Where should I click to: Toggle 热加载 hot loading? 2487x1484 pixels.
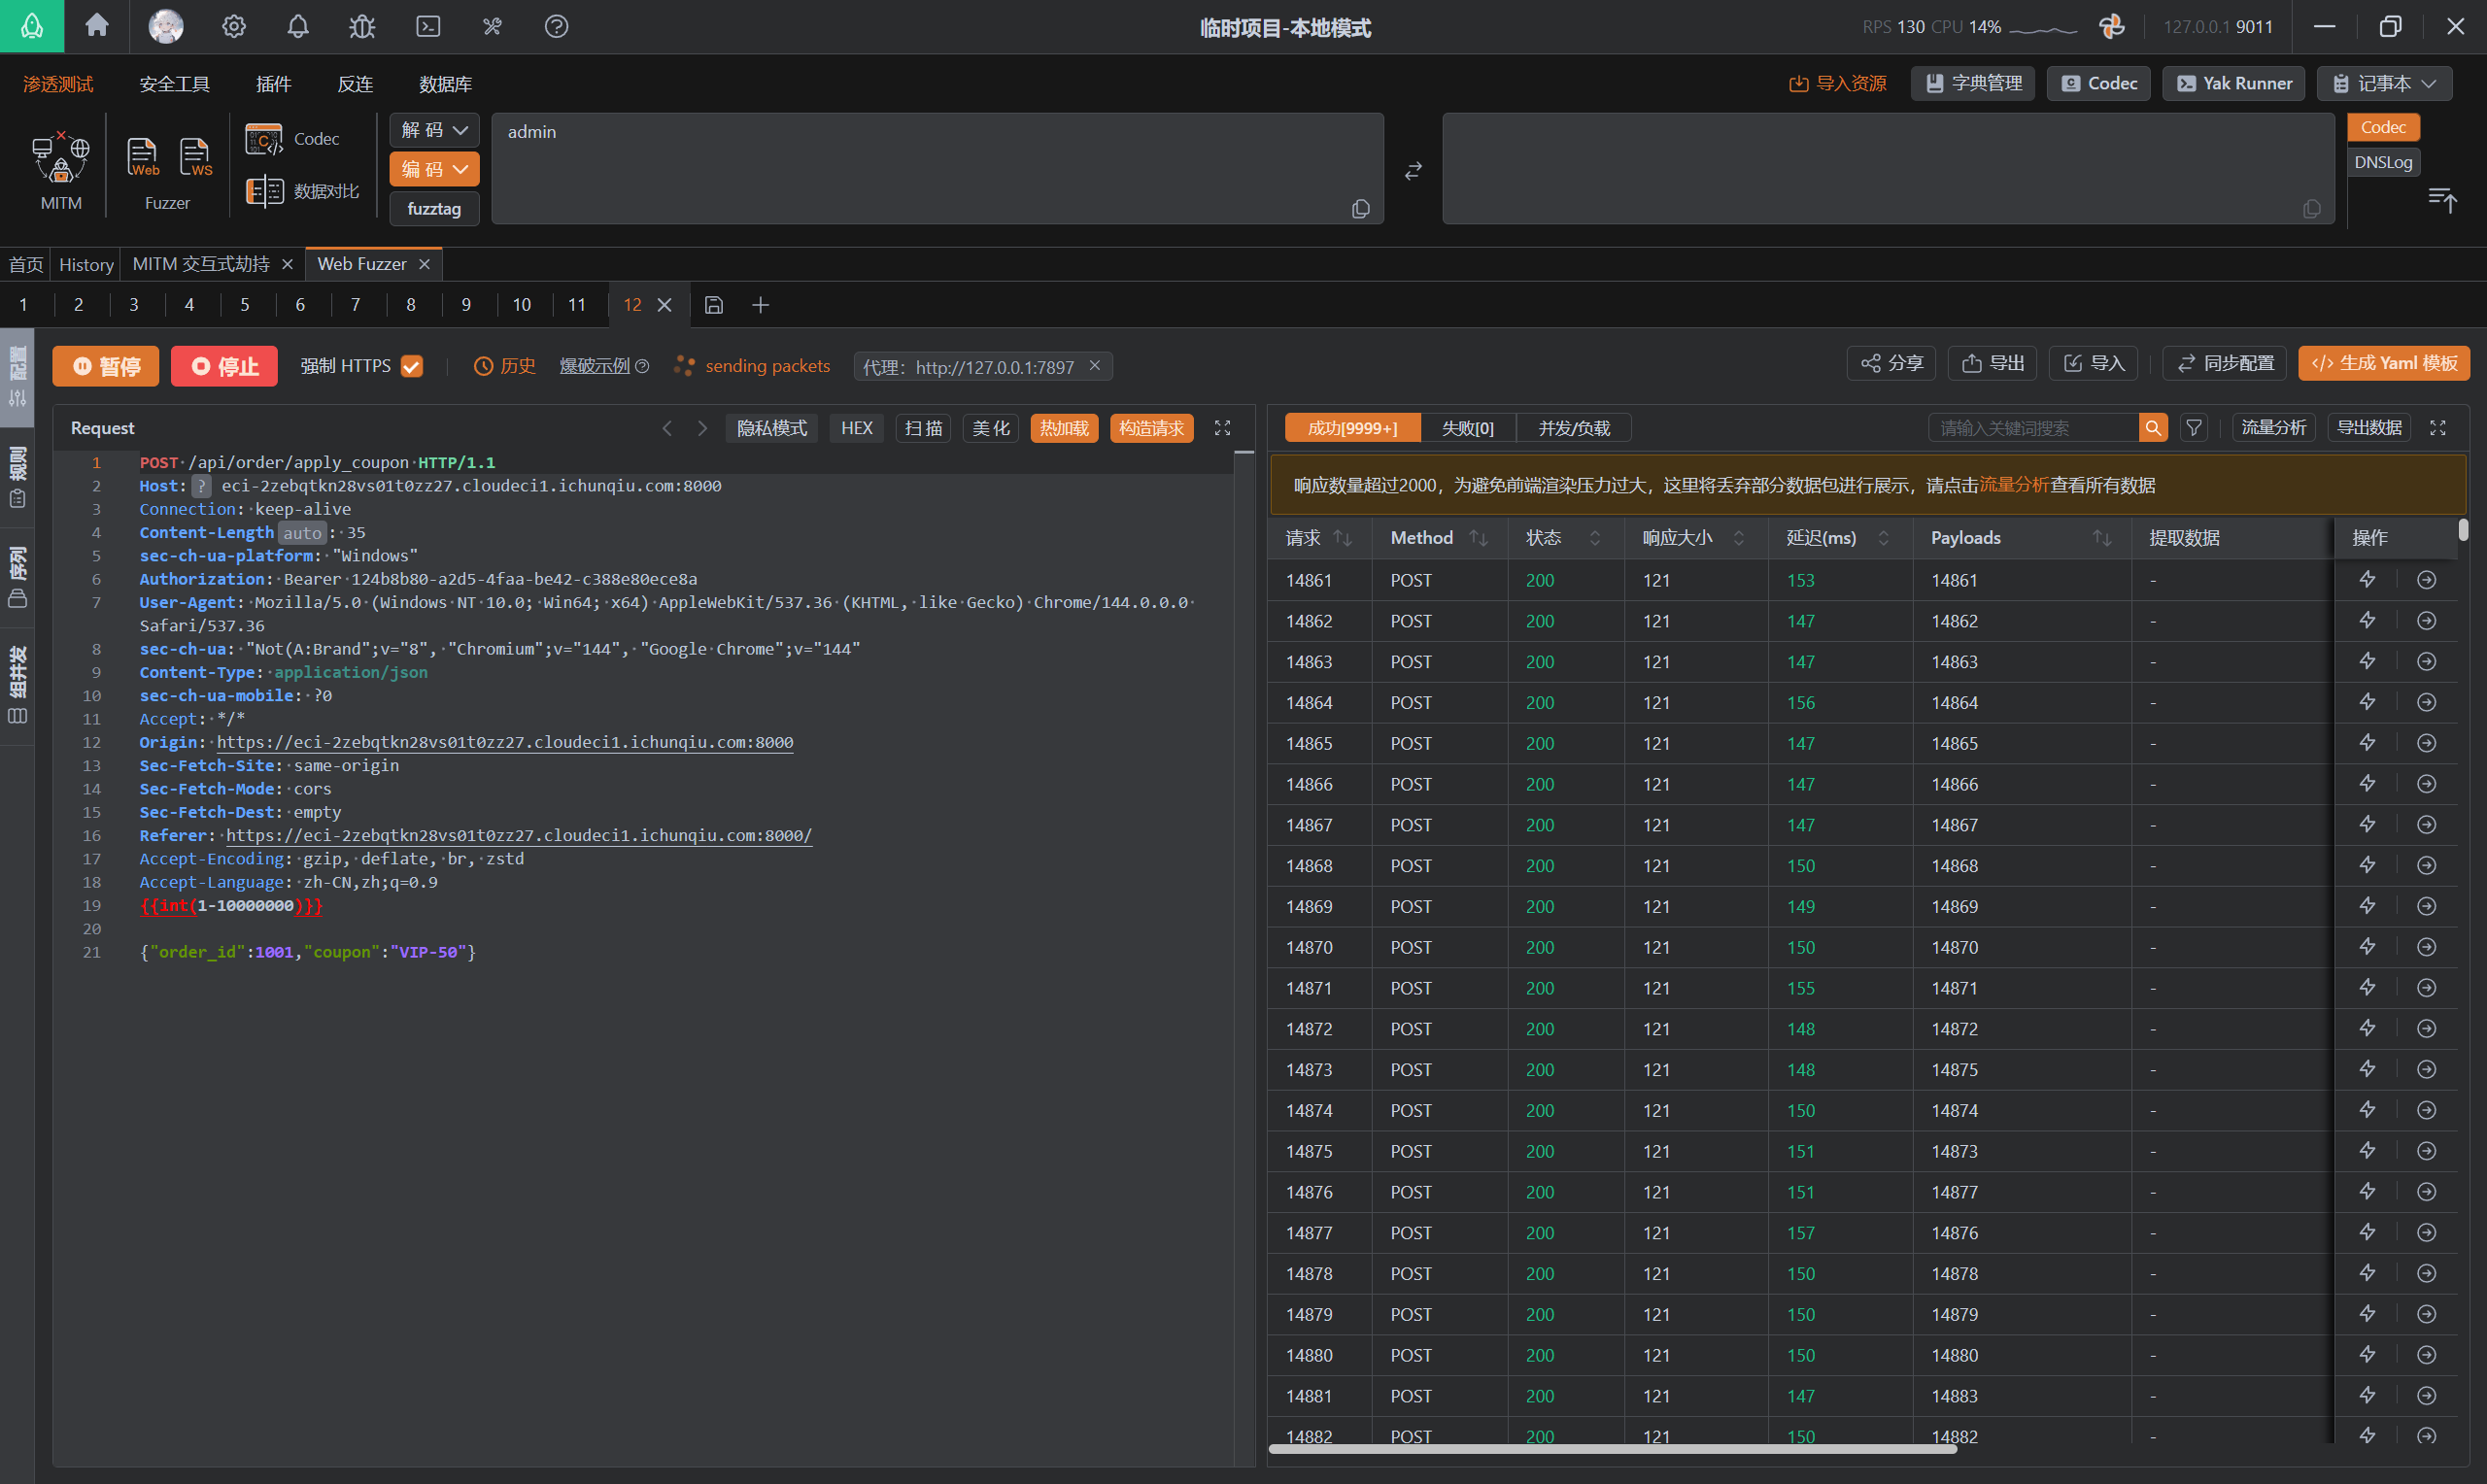click(x=1064, y=428)
